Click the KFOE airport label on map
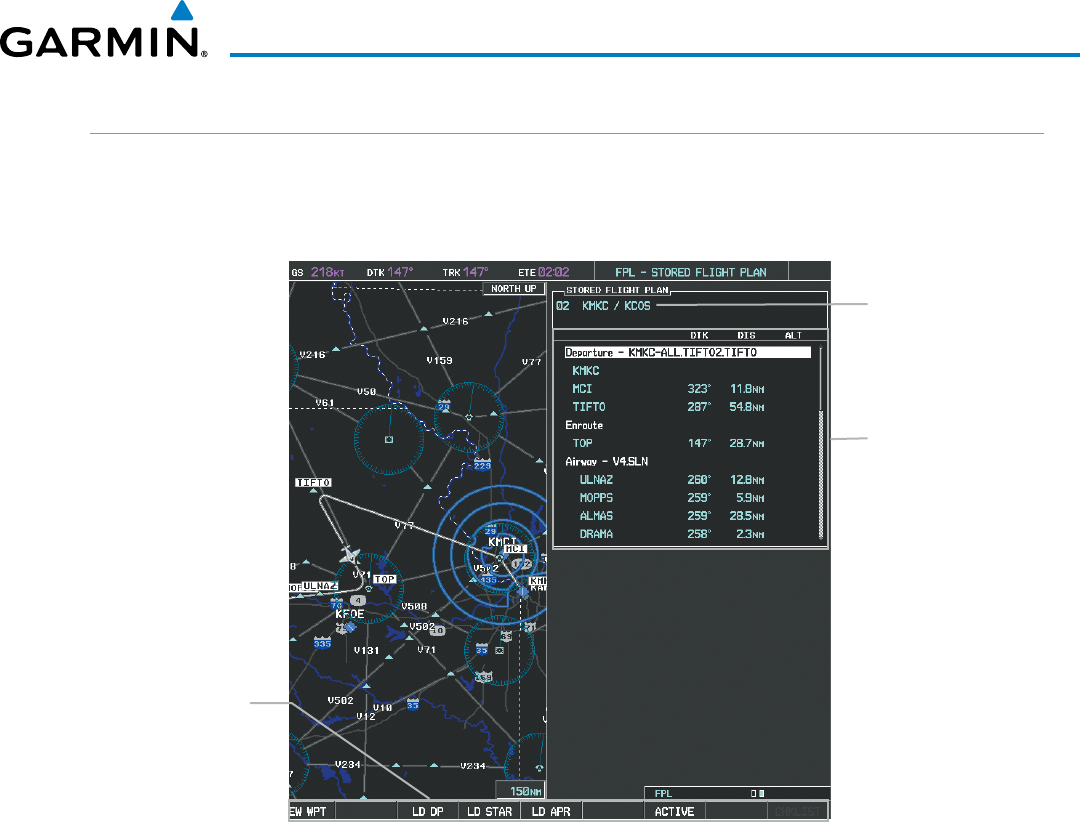The width and height of the screenshot is (1080, 822). pos(350,613)
